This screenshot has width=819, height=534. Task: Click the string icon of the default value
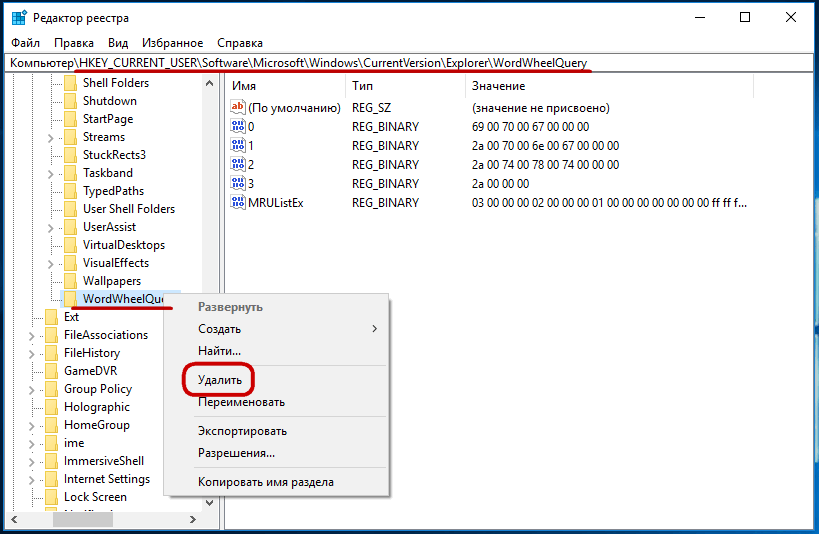click(238, 108)
